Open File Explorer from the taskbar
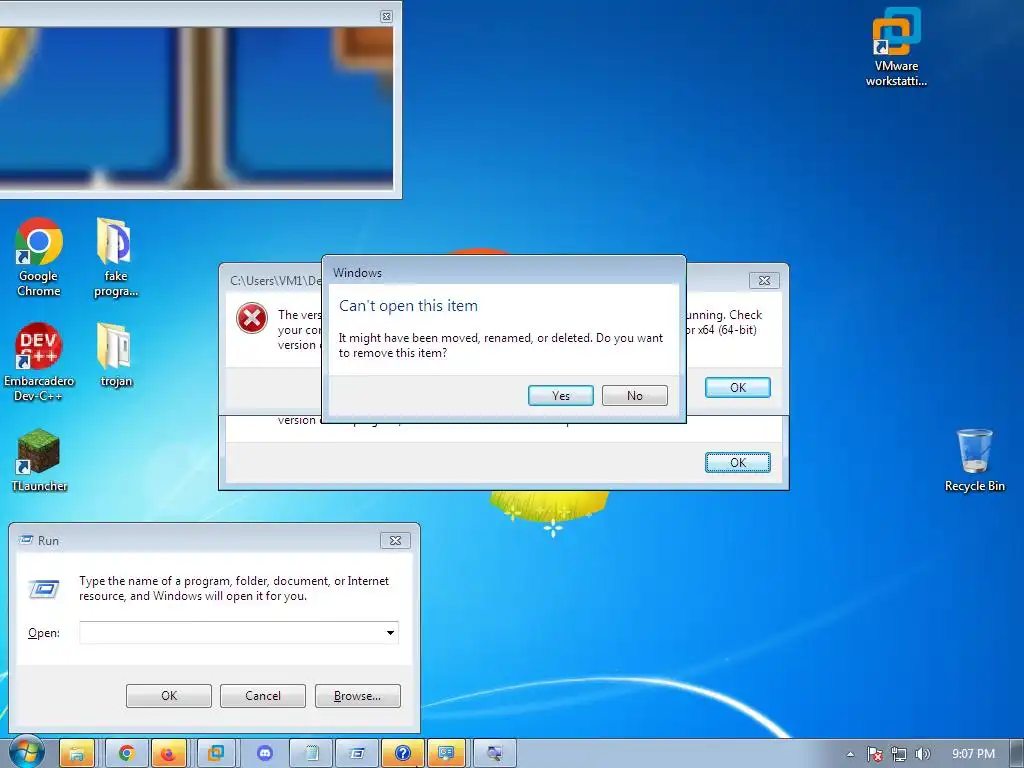The height and width of the screenshot is (768, 1024). pos(76,753)
